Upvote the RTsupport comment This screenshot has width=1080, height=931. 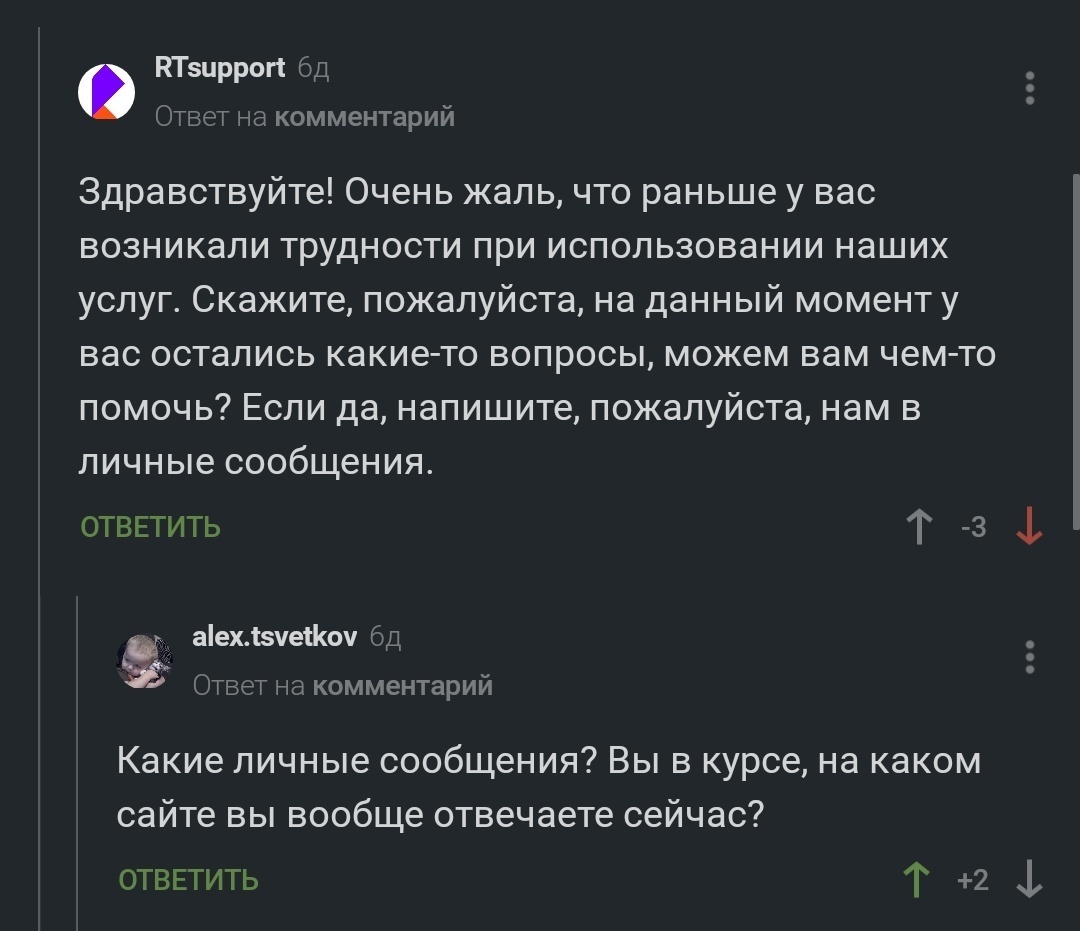click(x=918, y=526)
